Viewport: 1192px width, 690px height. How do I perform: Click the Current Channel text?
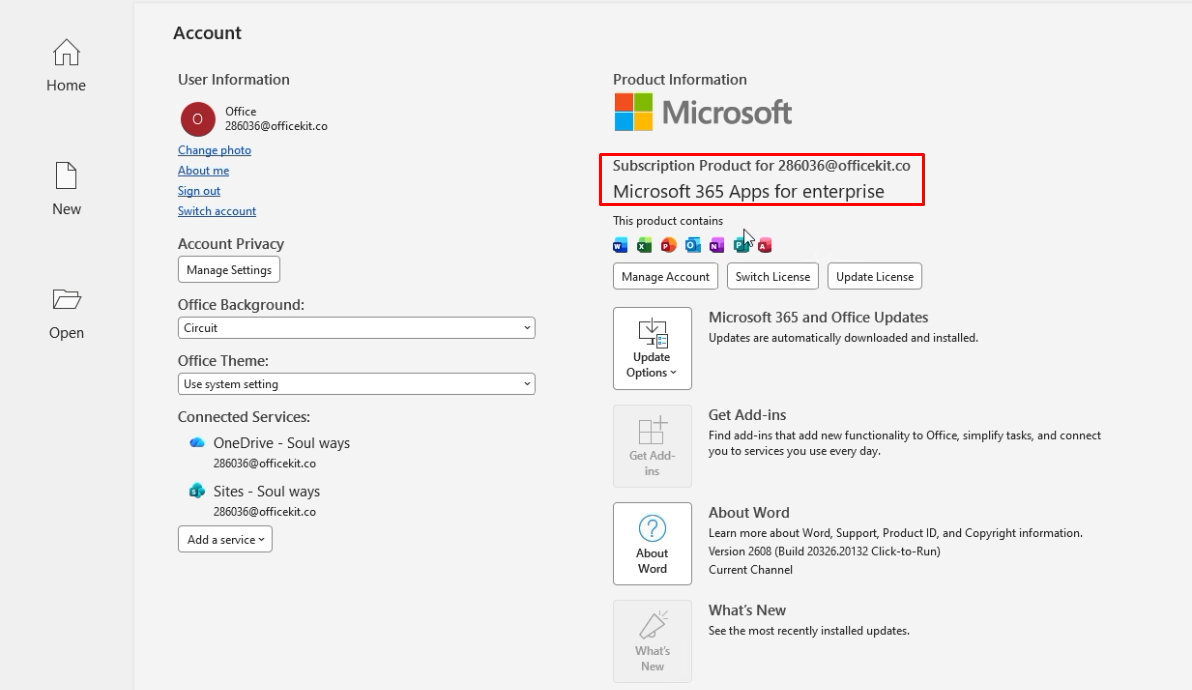point(750,570)
